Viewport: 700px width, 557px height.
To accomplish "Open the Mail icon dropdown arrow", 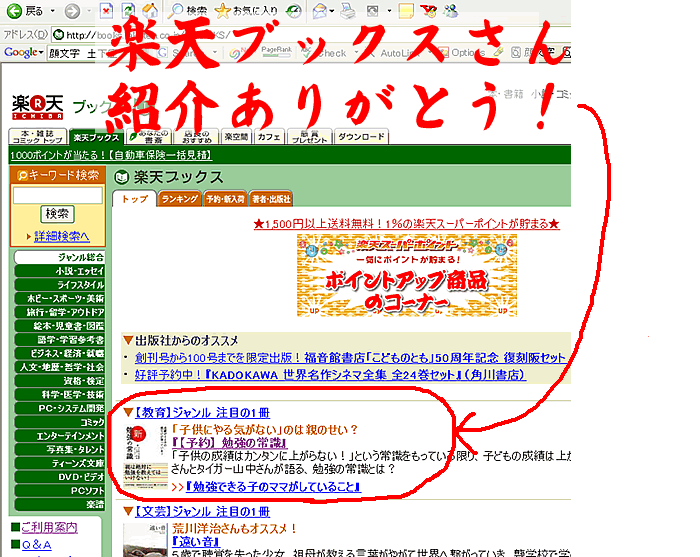I will (332, 11).
